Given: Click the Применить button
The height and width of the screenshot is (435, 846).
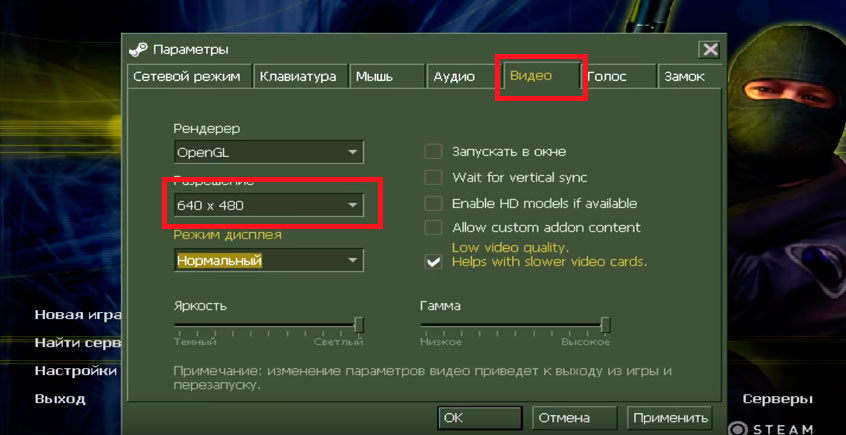Looking at the screenshot, I should pos(669,418).
